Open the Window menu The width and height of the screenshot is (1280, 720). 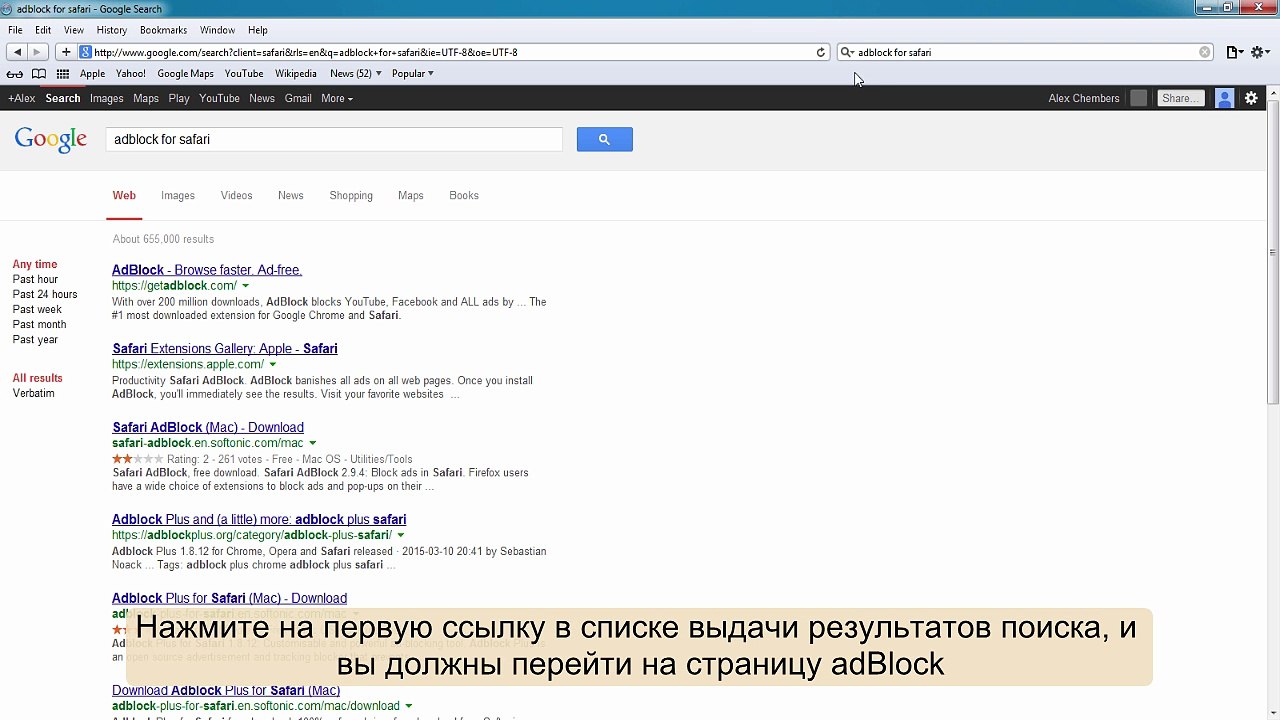(217, 30)
